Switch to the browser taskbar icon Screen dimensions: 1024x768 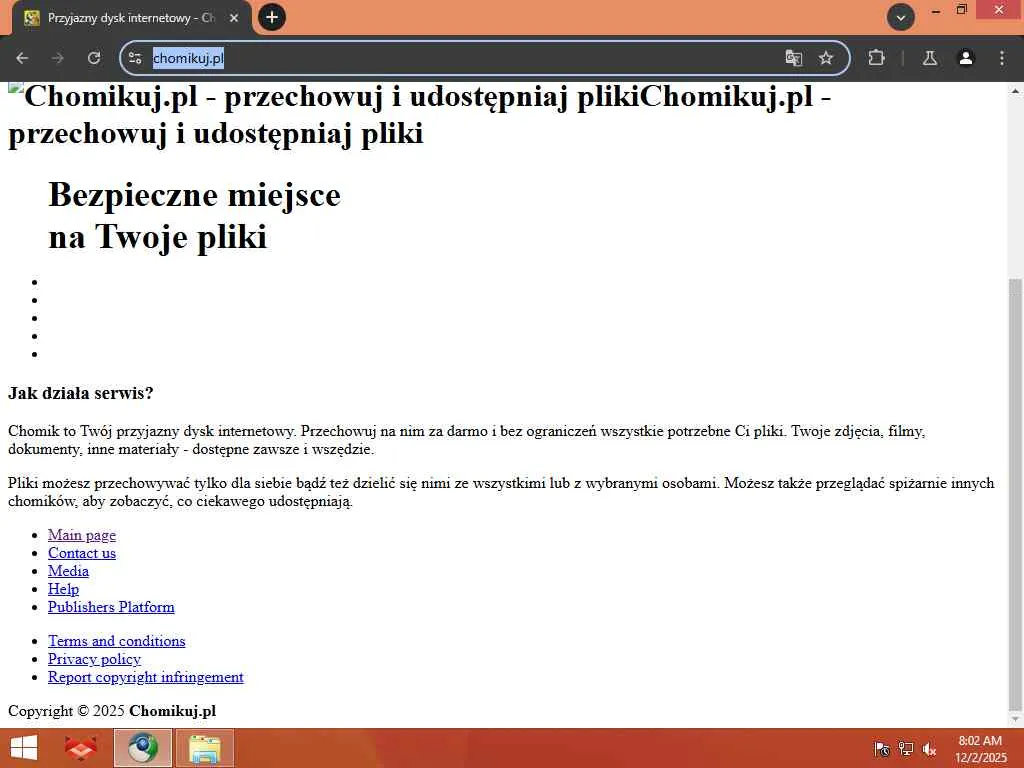[x=143, y=748]
